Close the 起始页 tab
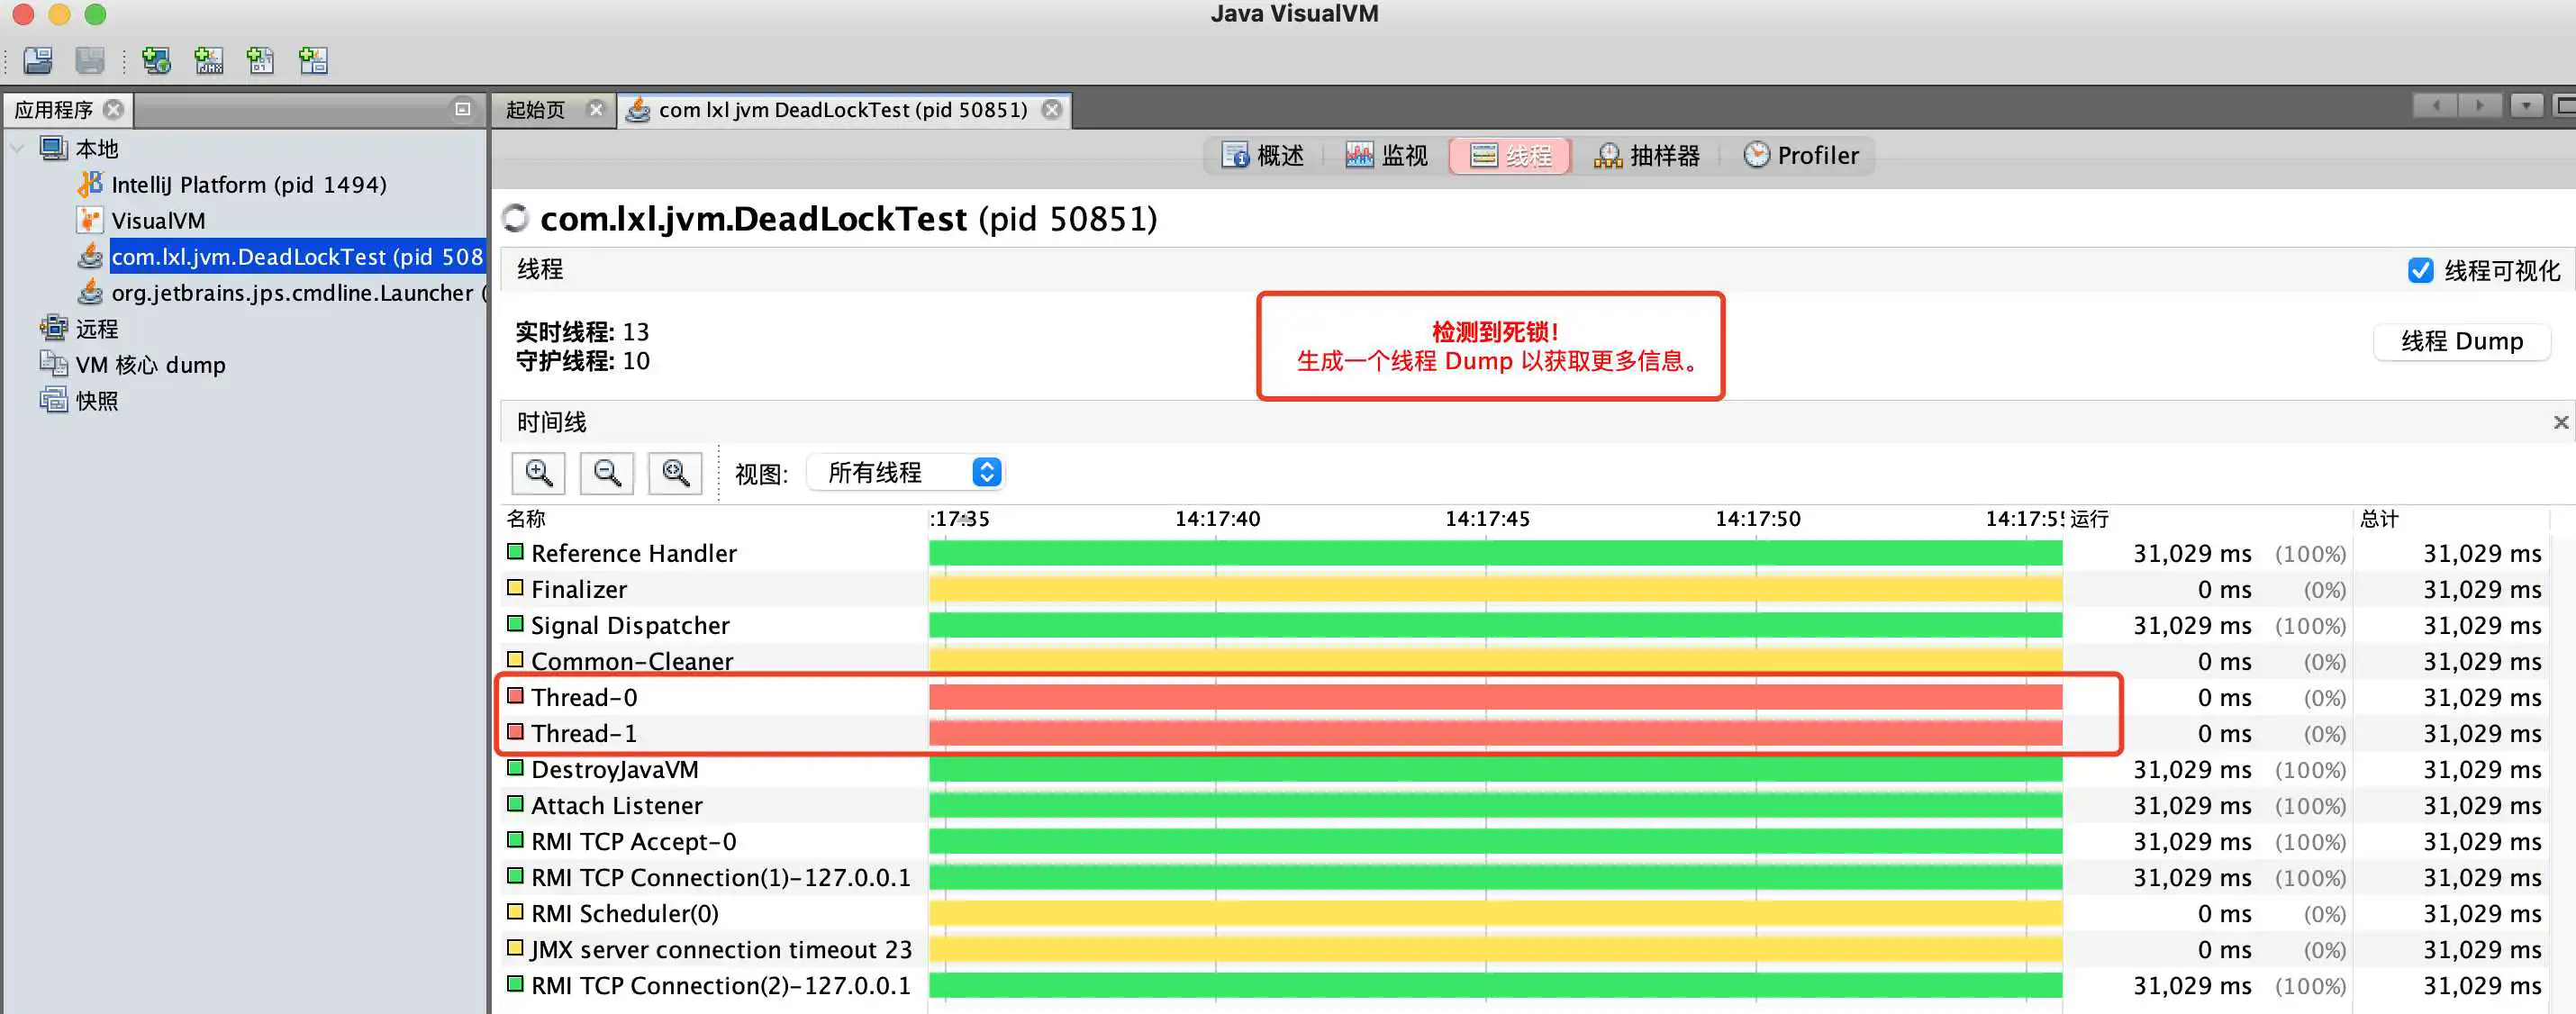 point(596,109)
